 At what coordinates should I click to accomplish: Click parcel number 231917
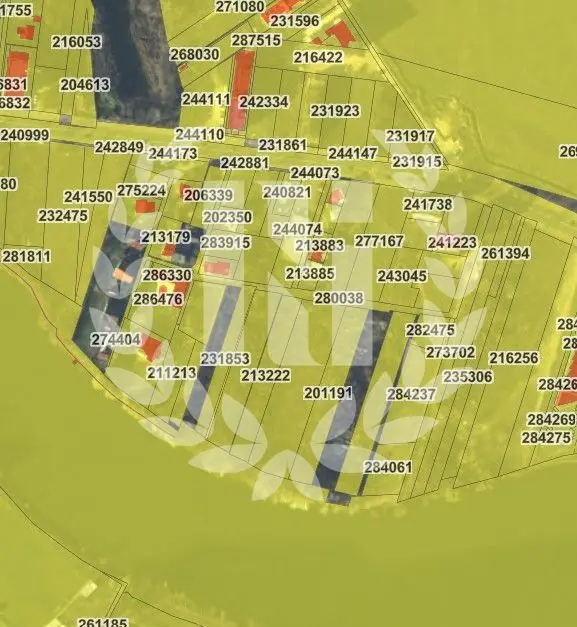click(x=410, y=136)
